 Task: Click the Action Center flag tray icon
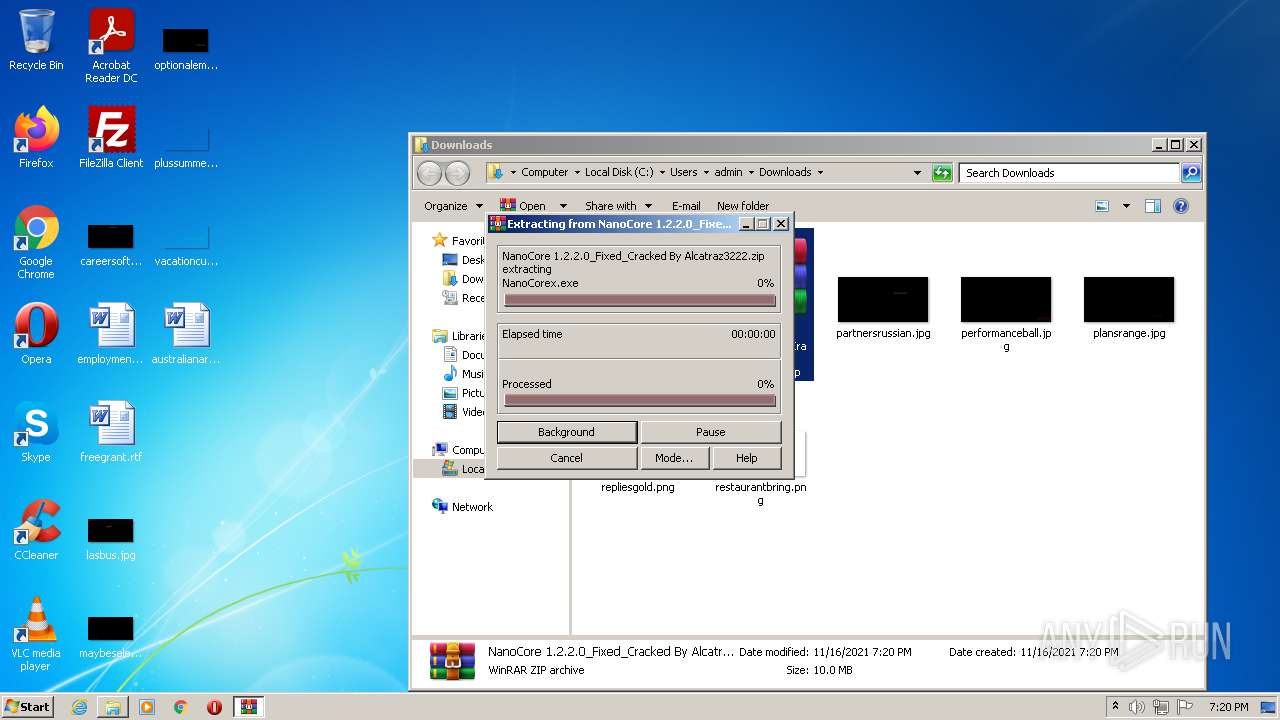[1185, 707]
